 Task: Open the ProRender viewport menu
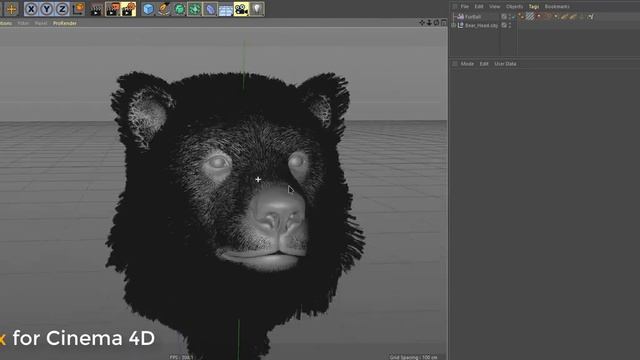pyautogui.click(x=64, y=23)
